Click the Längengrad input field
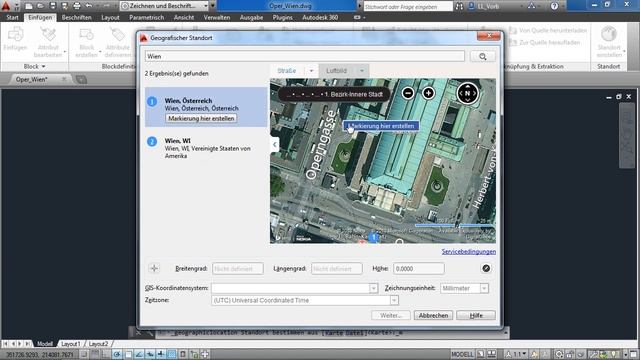The height and width of the screenshot is (360, 640). [x=336, y=268]
